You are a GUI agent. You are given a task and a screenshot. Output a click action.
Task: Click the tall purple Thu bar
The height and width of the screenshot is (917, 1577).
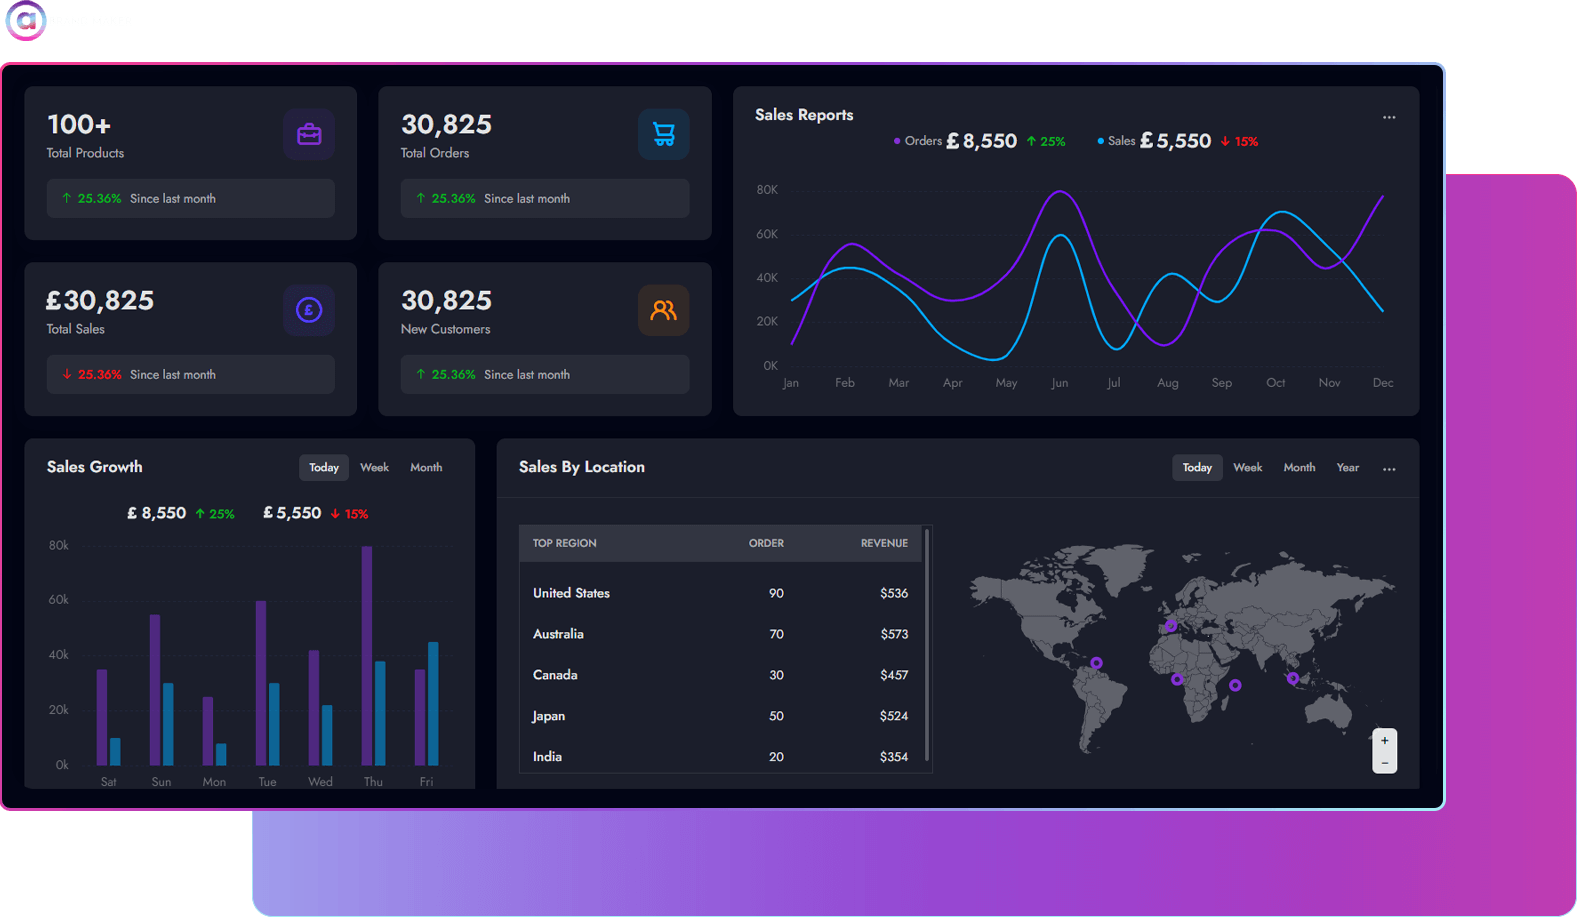[x=367, y=656]
